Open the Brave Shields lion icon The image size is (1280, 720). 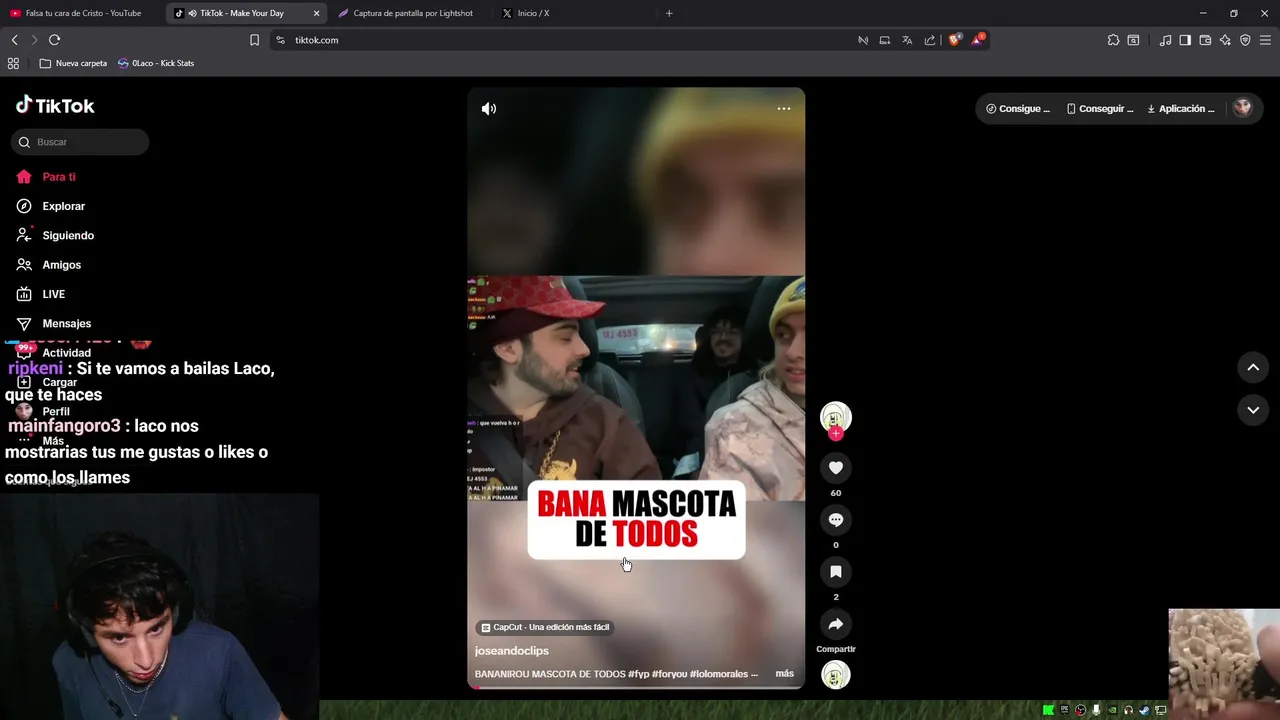[x=954, y=40]
